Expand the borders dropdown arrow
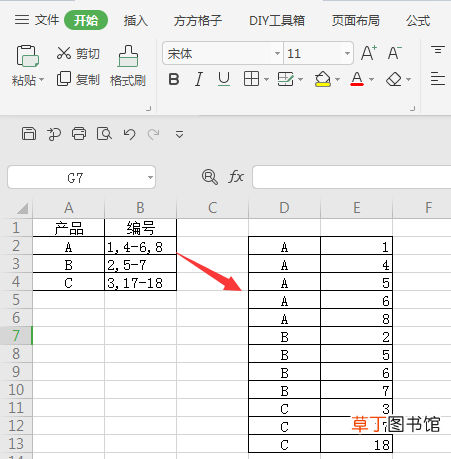Image resolution: width=451 pixels, height=459 pixels. coord(266,79)
